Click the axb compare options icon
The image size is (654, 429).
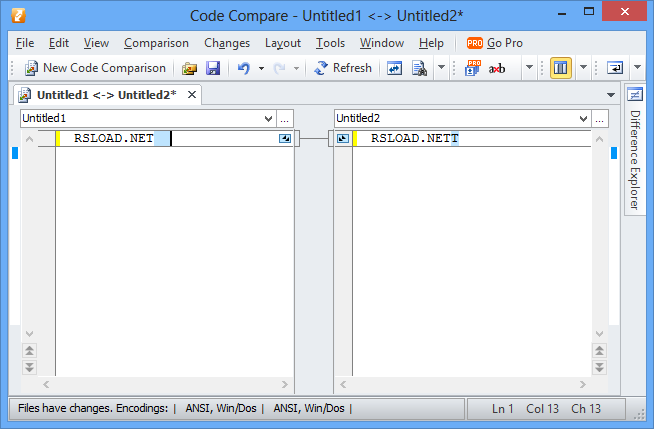(x=497, y=68)
